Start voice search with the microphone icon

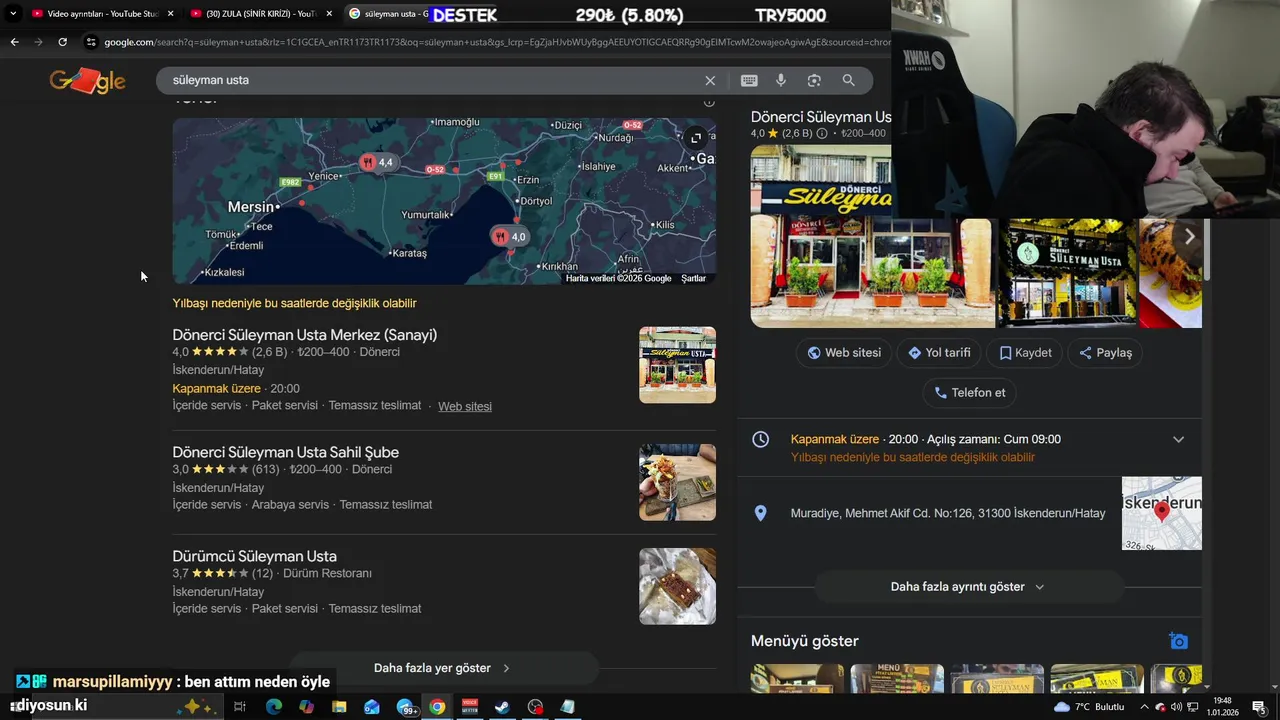[x=781, y=80]
